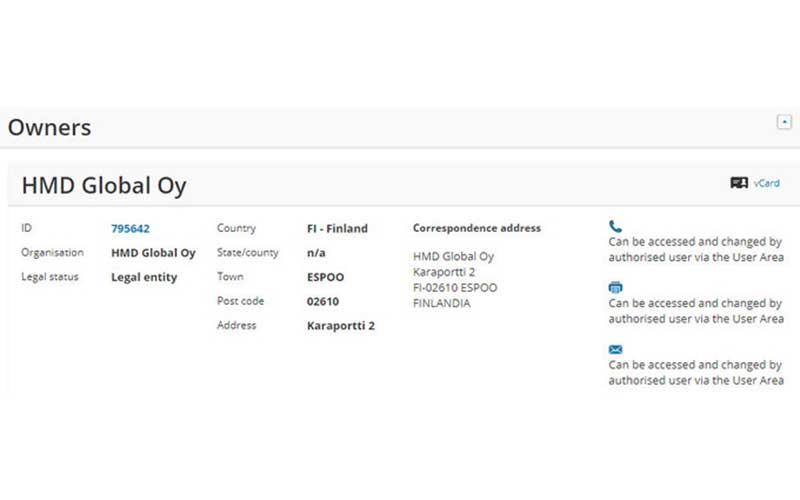Click the access note under the phone icon
The image size is (800, 500).
(x=696, y=250)
